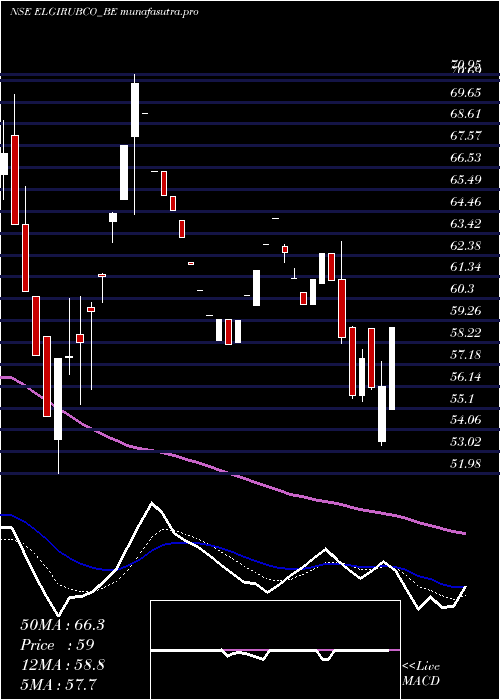Select the 61.34 price axis label
This screenshot has height=700, width=500.
click(x=468, y=267)
